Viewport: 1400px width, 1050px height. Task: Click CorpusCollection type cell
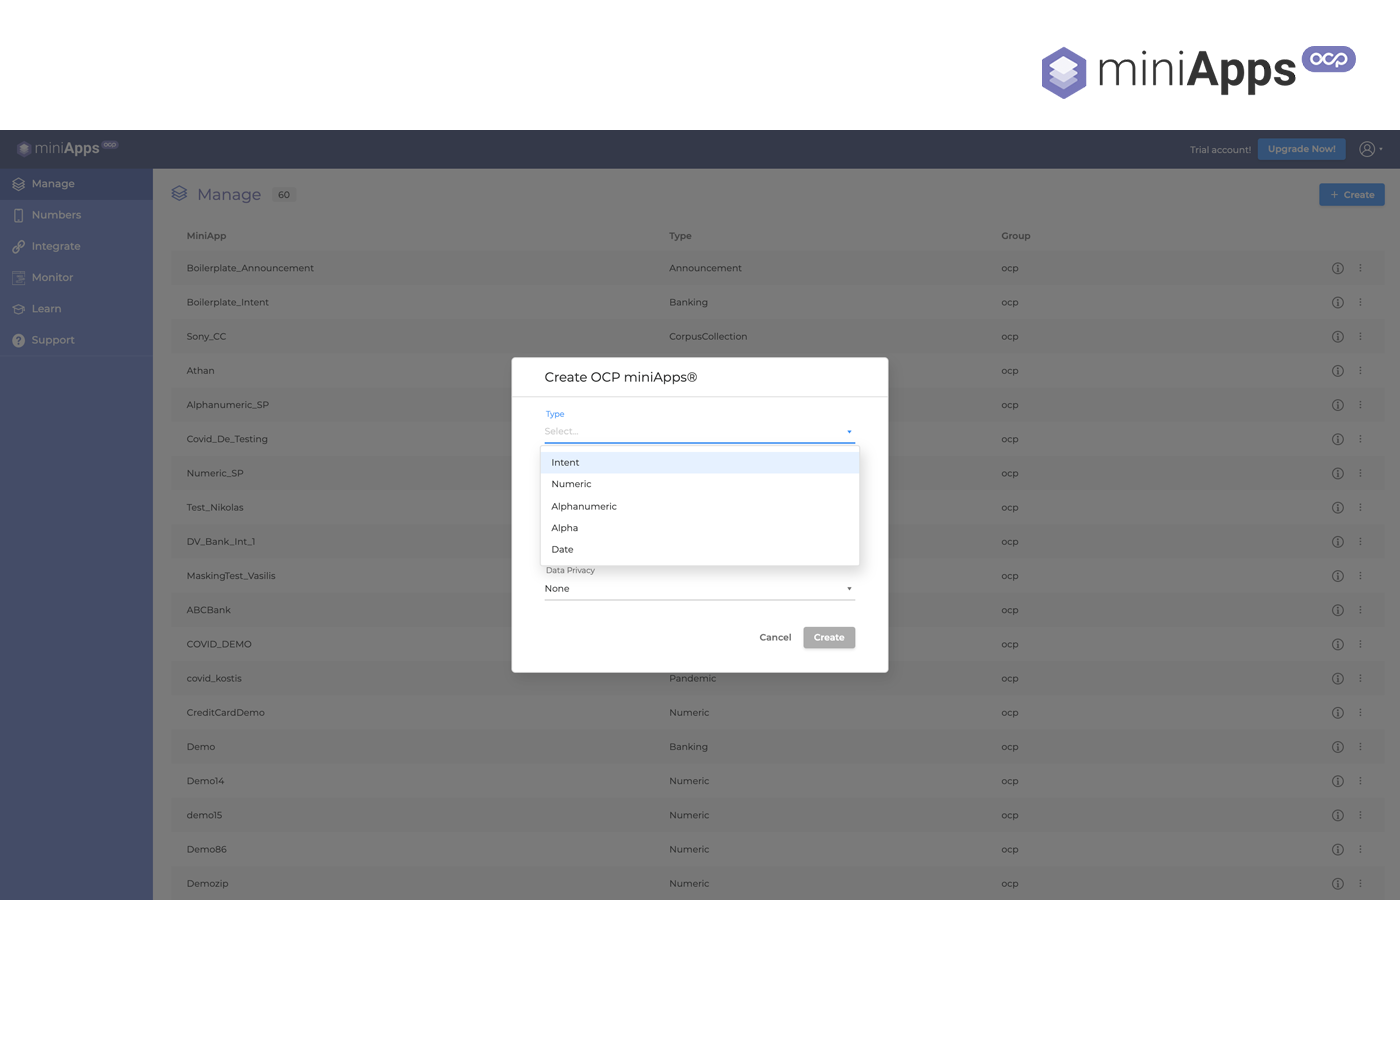pos(708,337)
